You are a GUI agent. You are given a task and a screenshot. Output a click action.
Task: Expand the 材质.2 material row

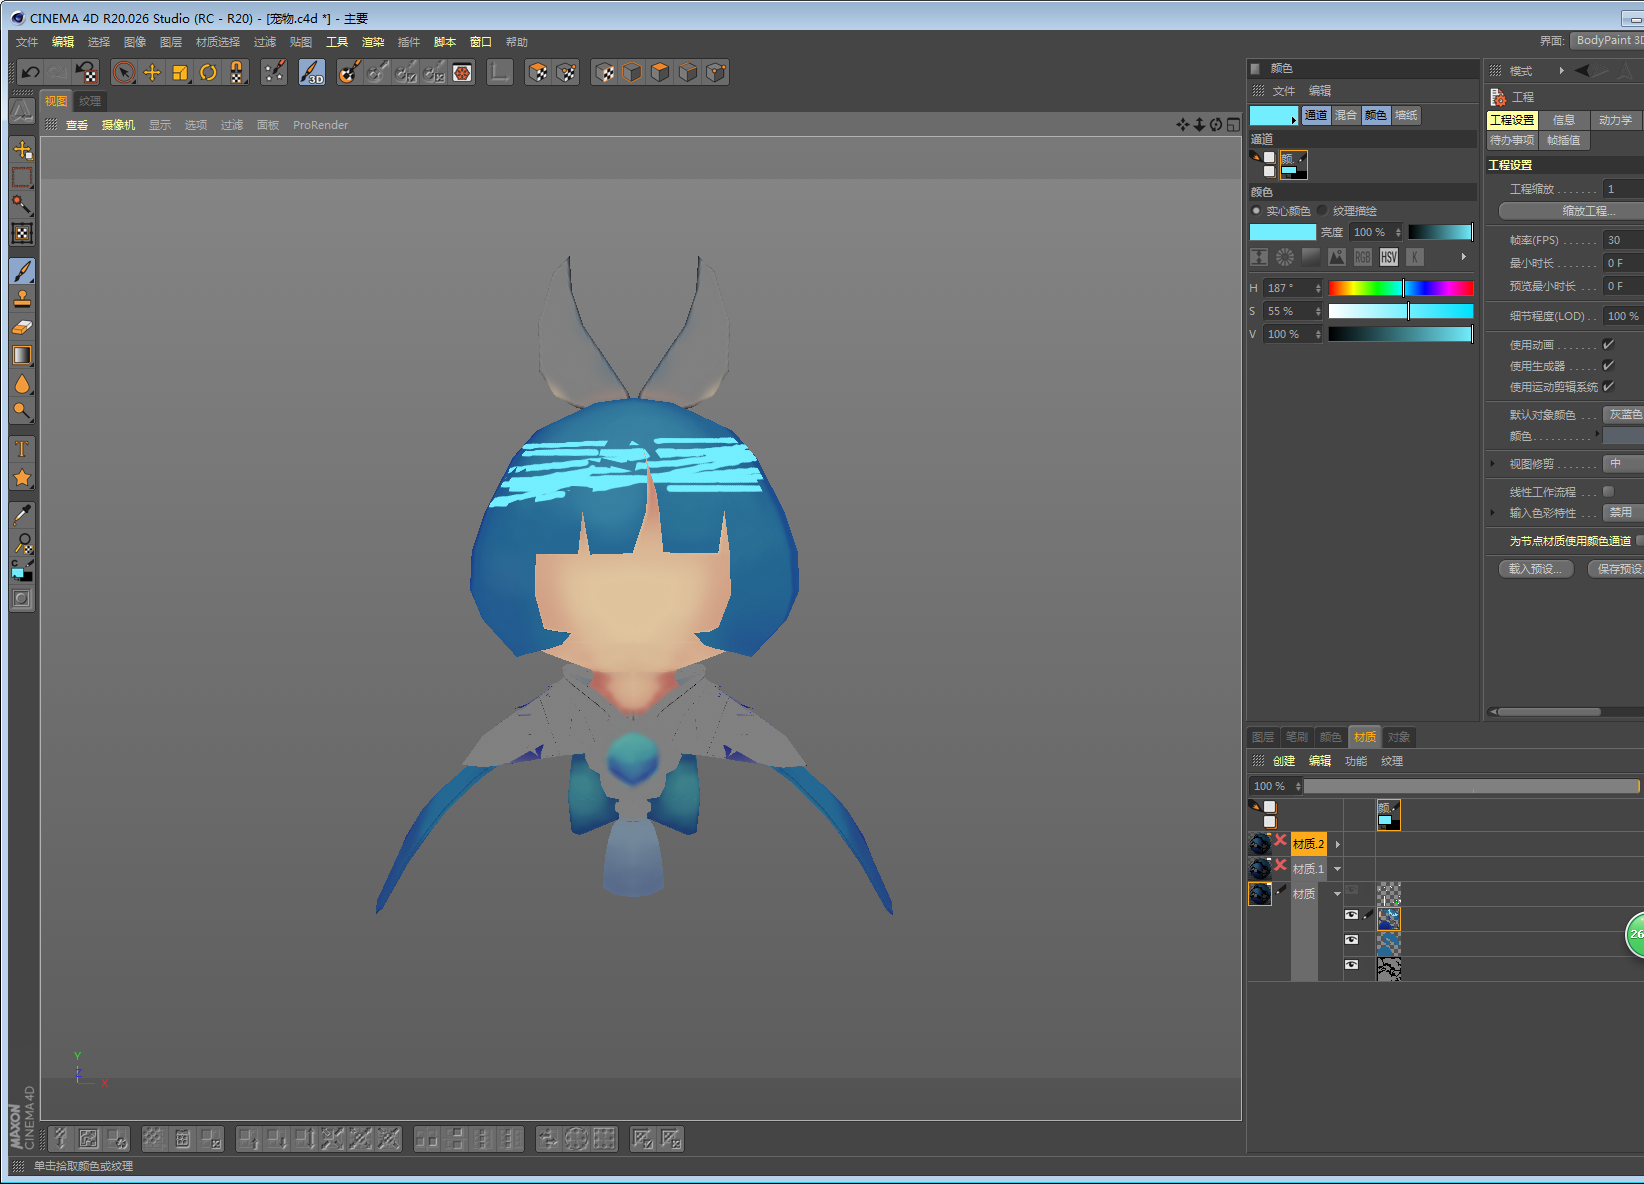tap(1338, 845)
